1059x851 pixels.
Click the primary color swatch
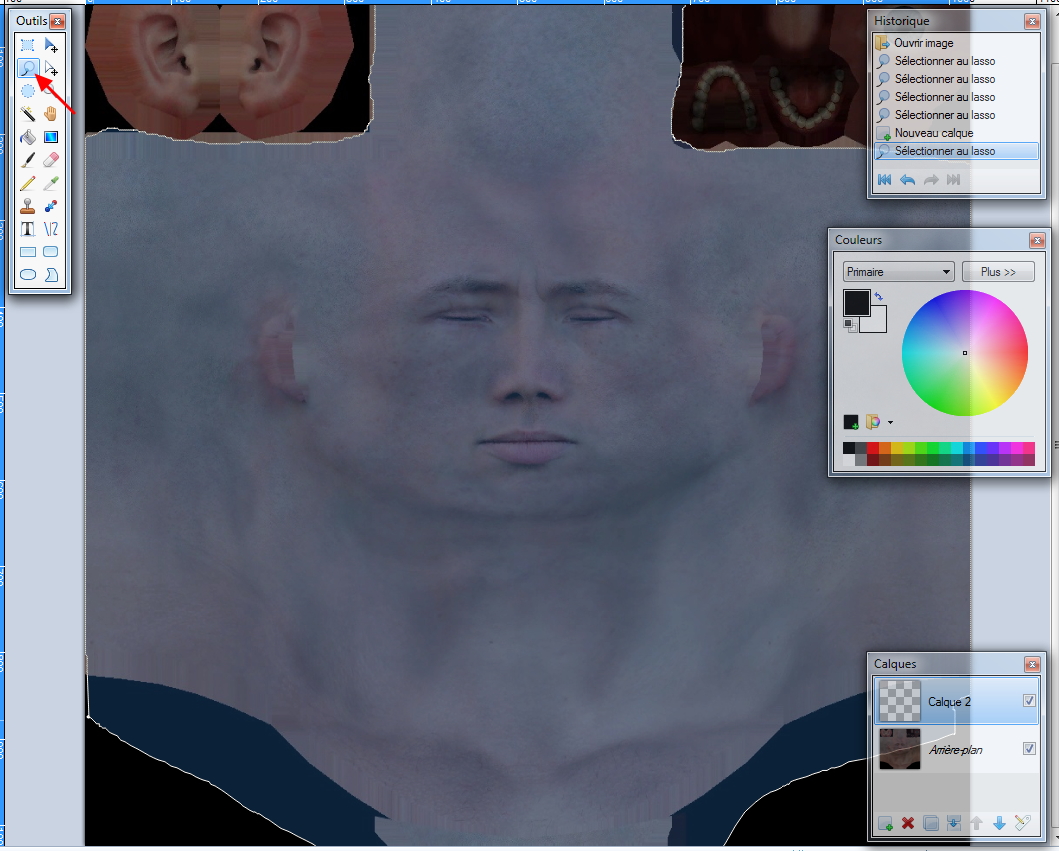pos(855,302)
